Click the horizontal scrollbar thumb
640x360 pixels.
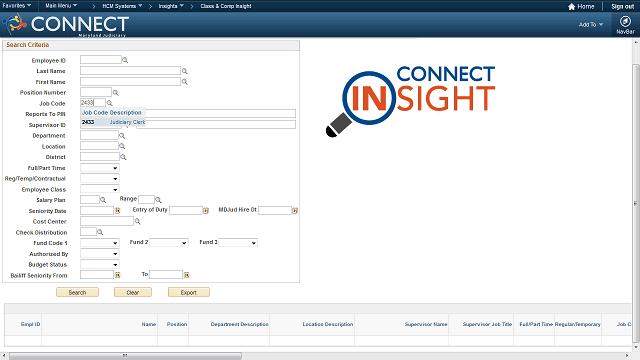tap(125, 356)
